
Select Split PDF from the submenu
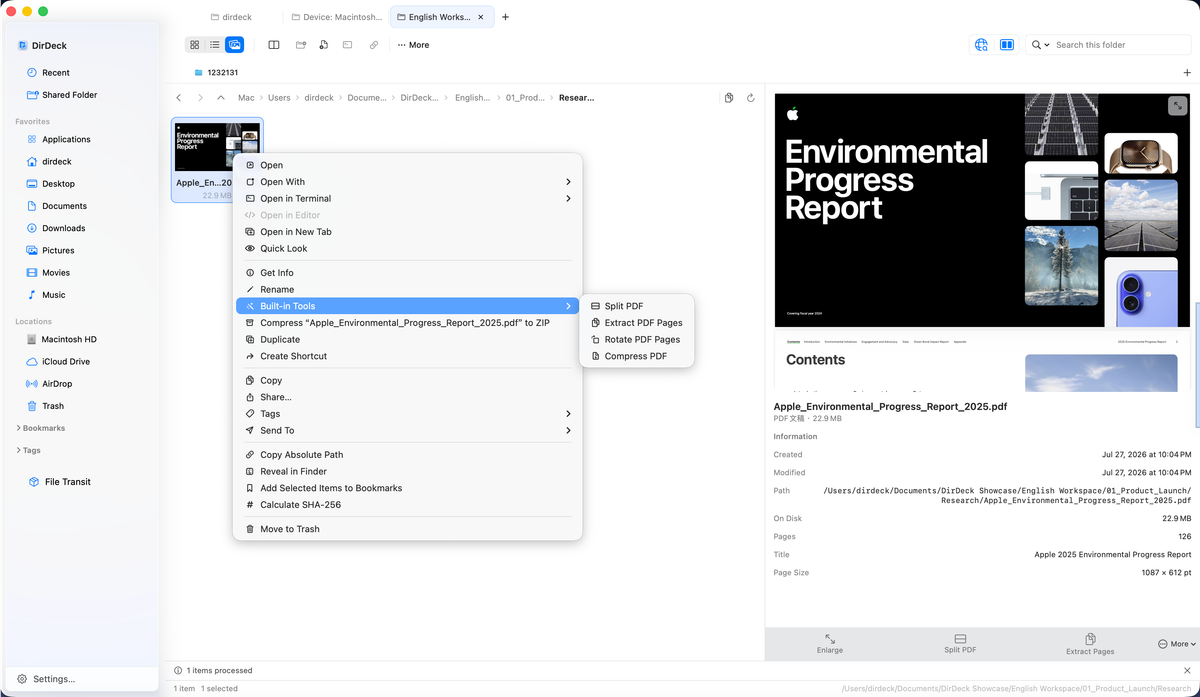(x=637, y=306)
